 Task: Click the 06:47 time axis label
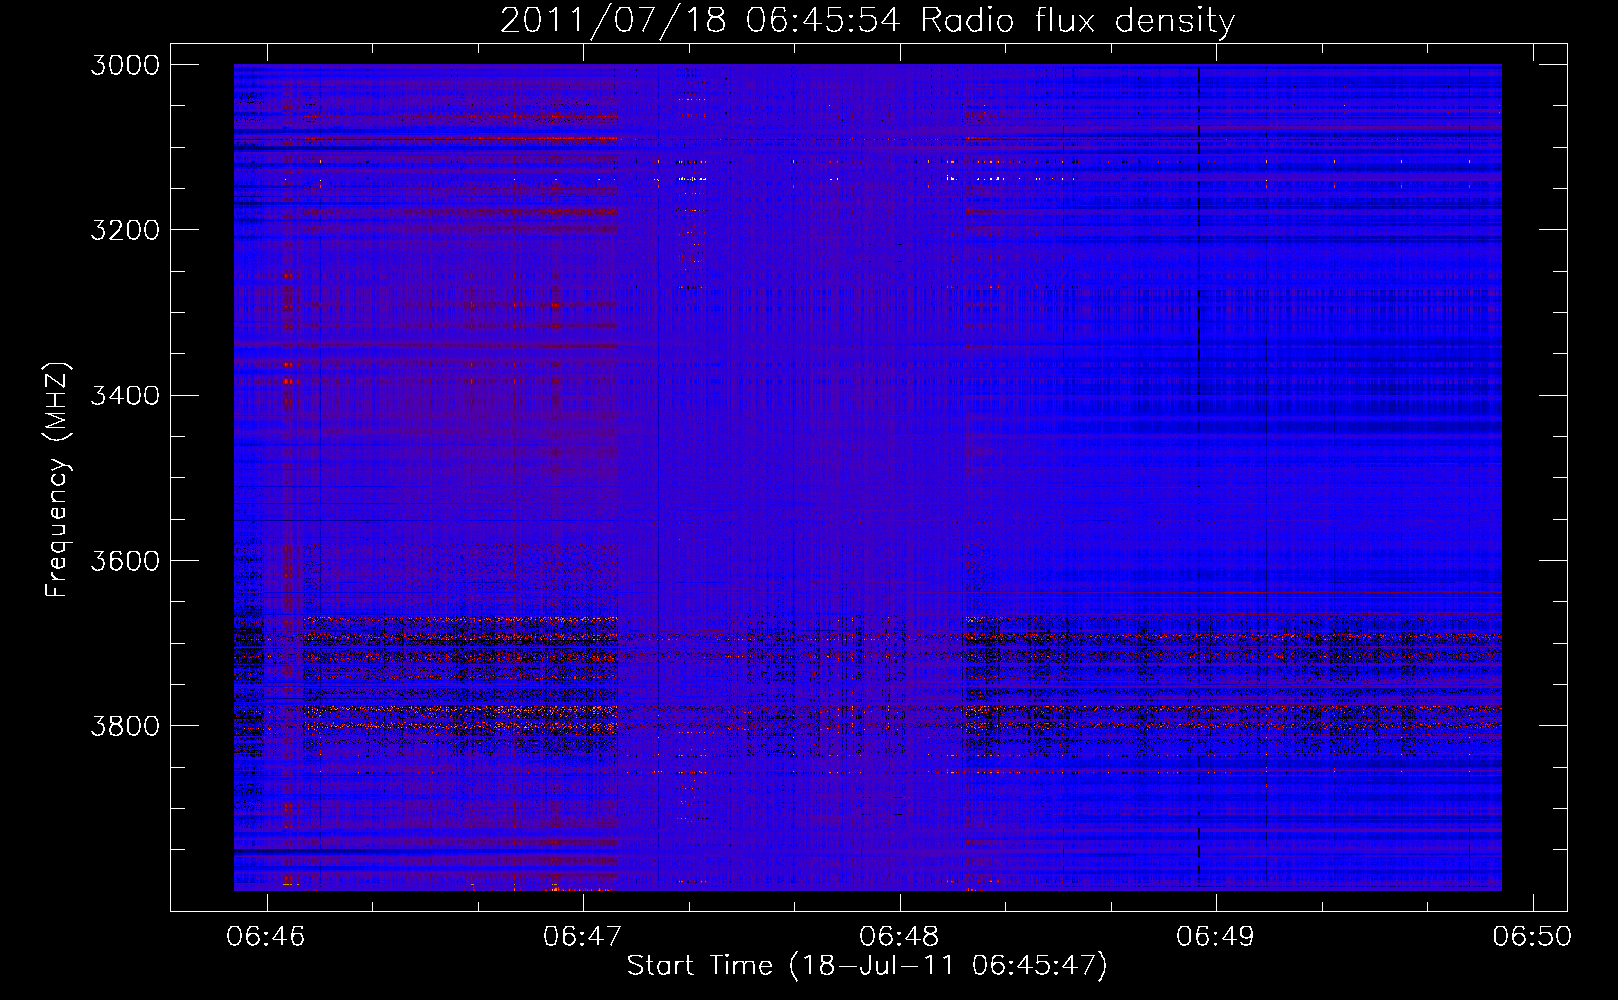[582, 937]
